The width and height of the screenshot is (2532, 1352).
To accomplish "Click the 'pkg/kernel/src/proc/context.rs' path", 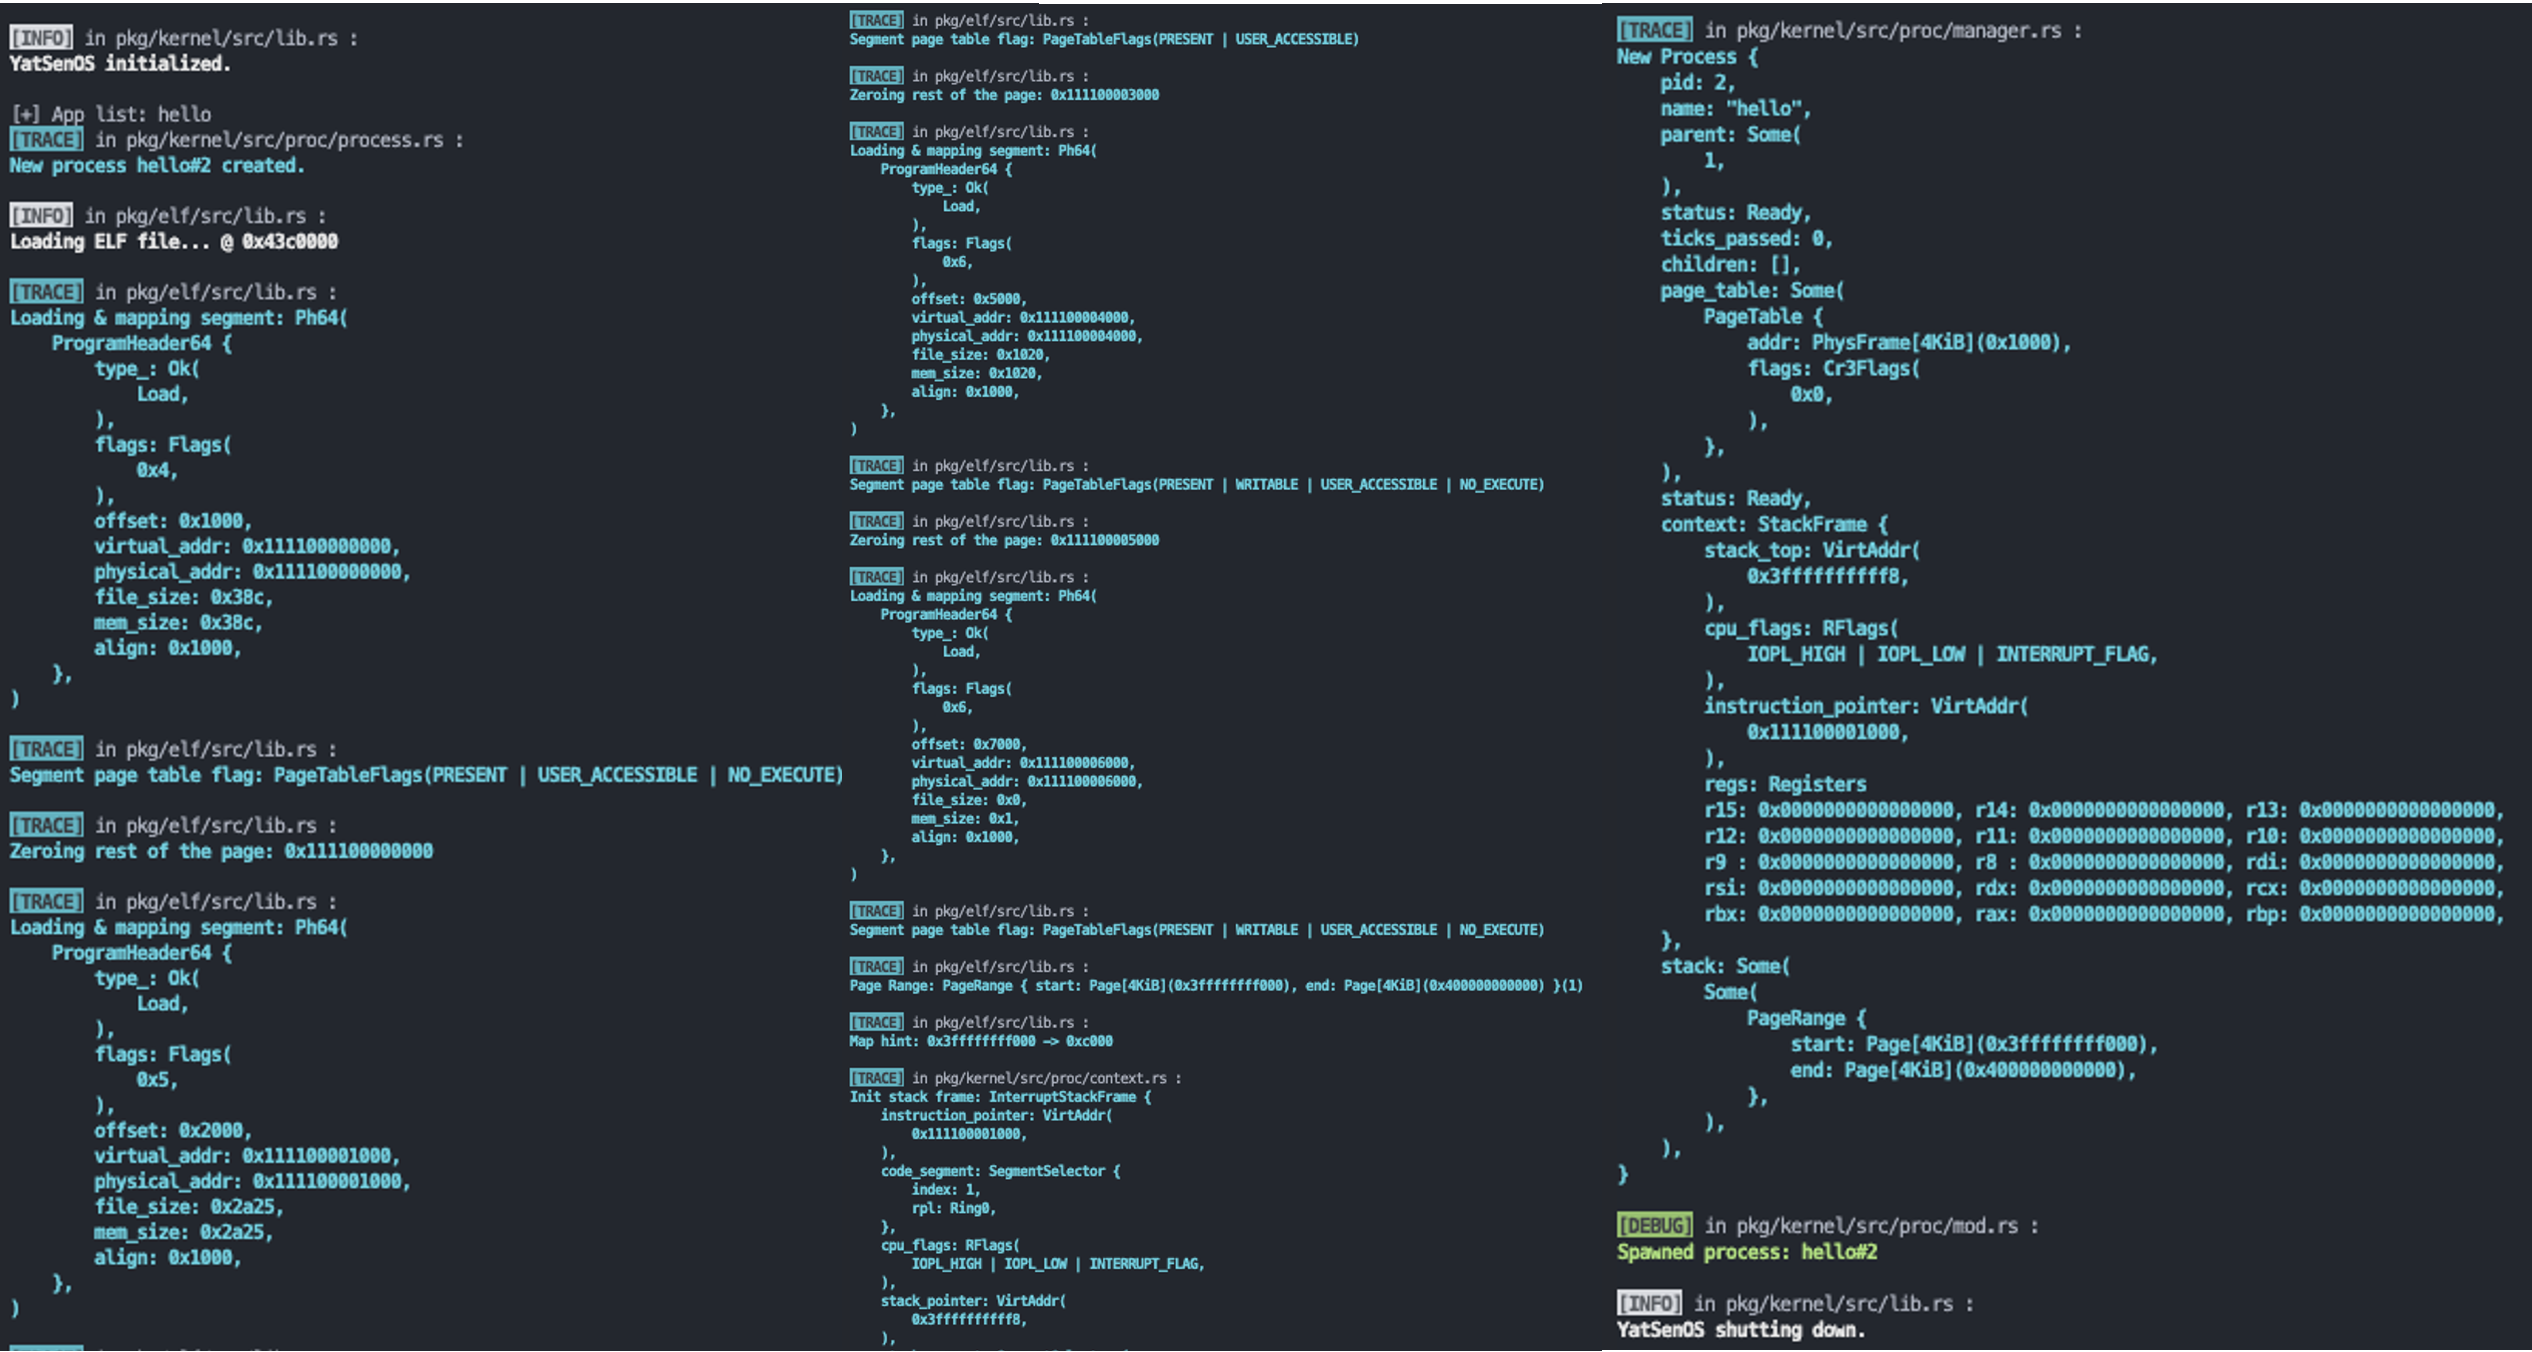I will (x=1050, y=1078).
